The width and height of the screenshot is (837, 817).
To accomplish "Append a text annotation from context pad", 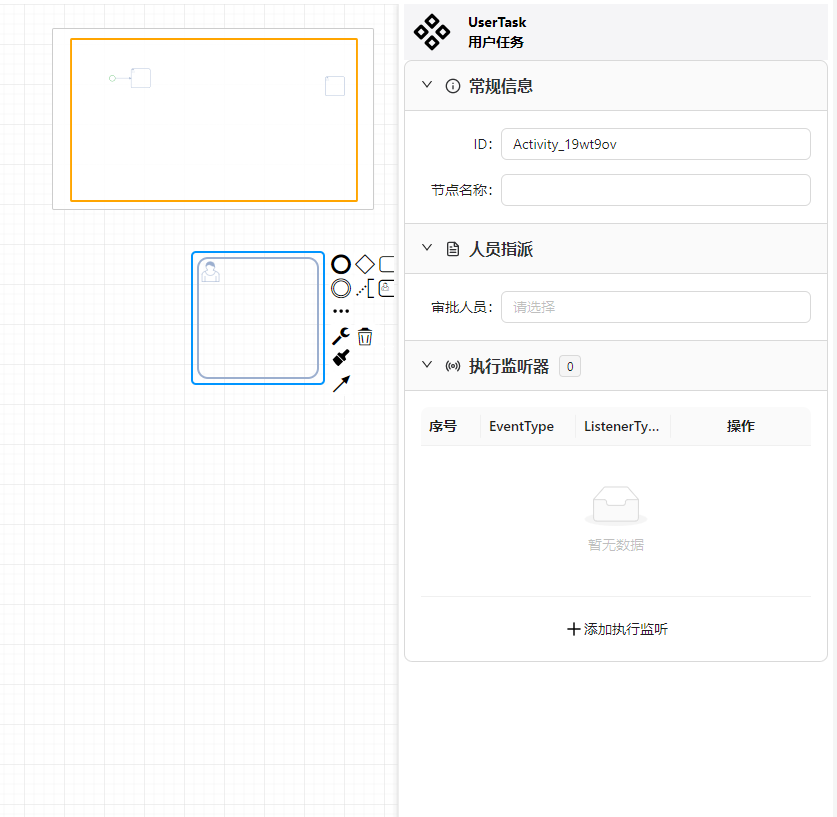I will pos(365,288).
